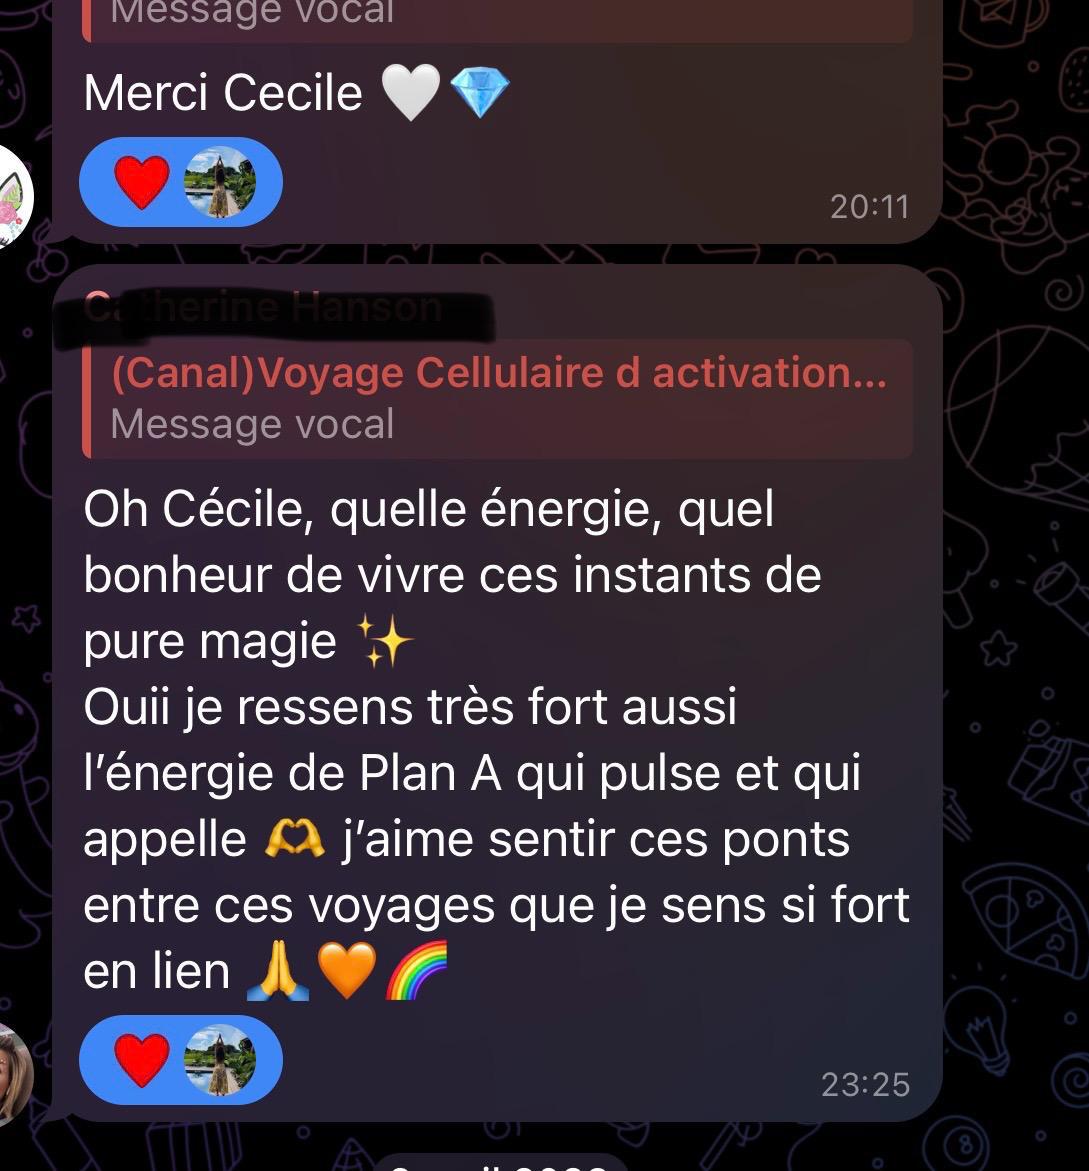Tap the sparkles emoji after pure magie
The height and width of the screenshot is (1171, 1089).
[x=385, y=641]
